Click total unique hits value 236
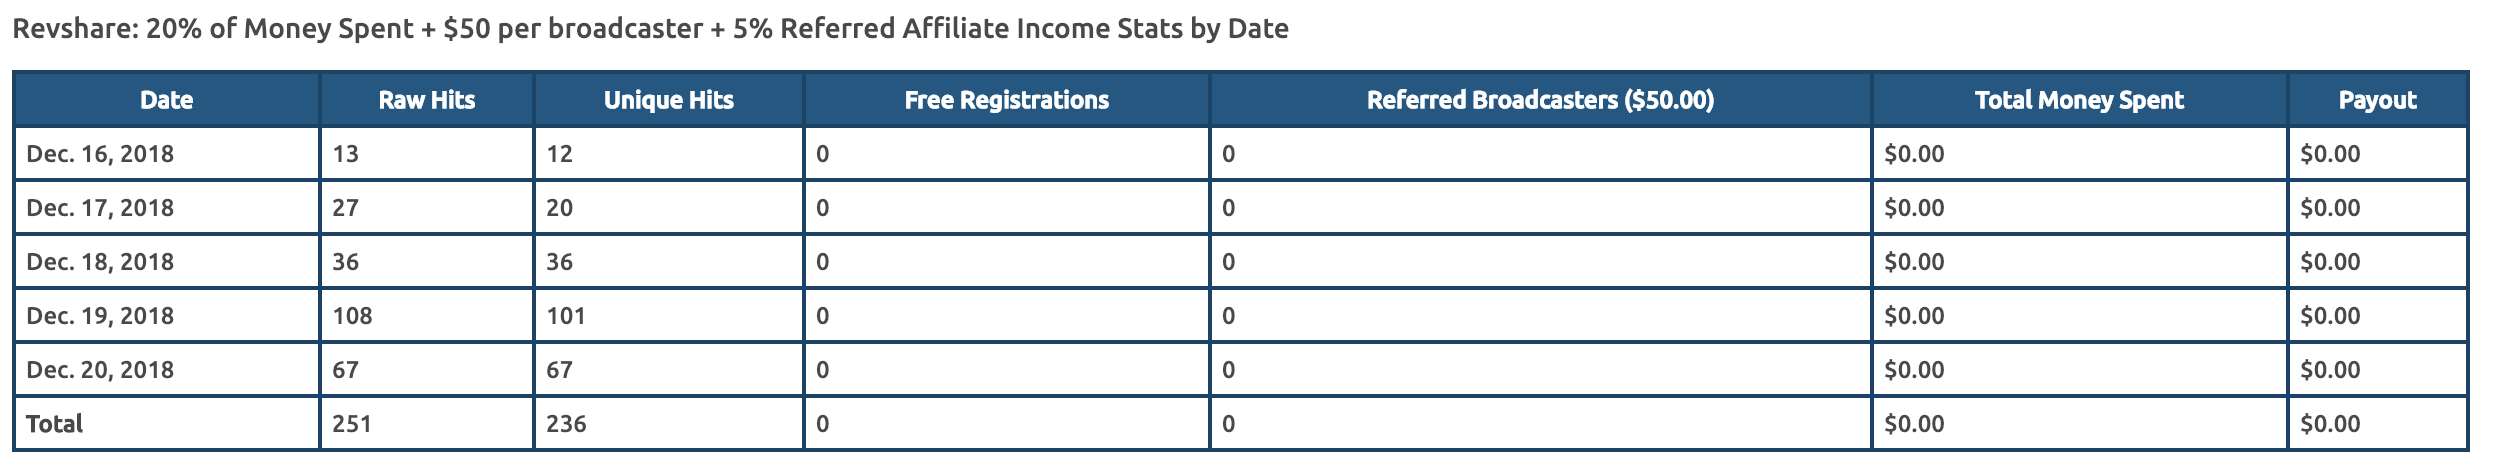The height and width of the screenshot is (476, 2498). (x=566, y=424)
